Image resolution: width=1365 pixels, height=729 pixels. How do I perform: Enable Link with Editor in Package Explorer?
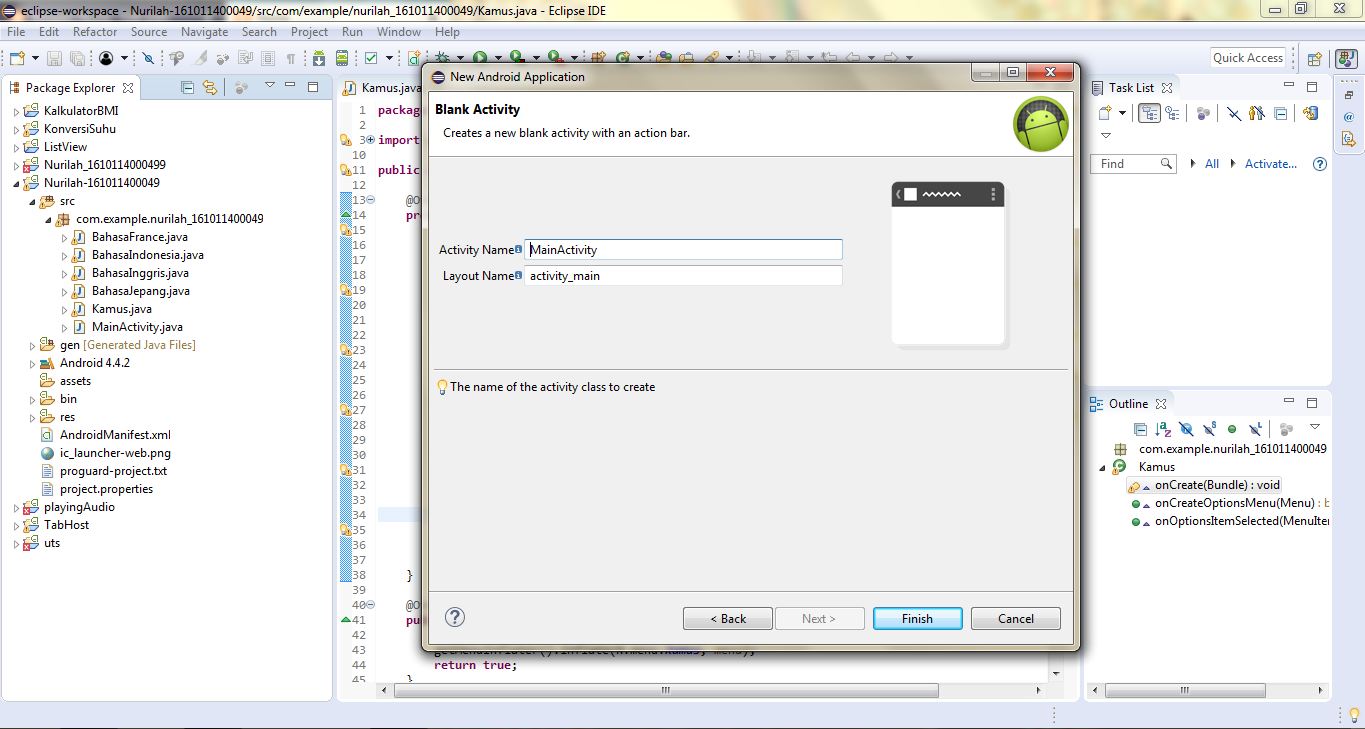[210, 88]
